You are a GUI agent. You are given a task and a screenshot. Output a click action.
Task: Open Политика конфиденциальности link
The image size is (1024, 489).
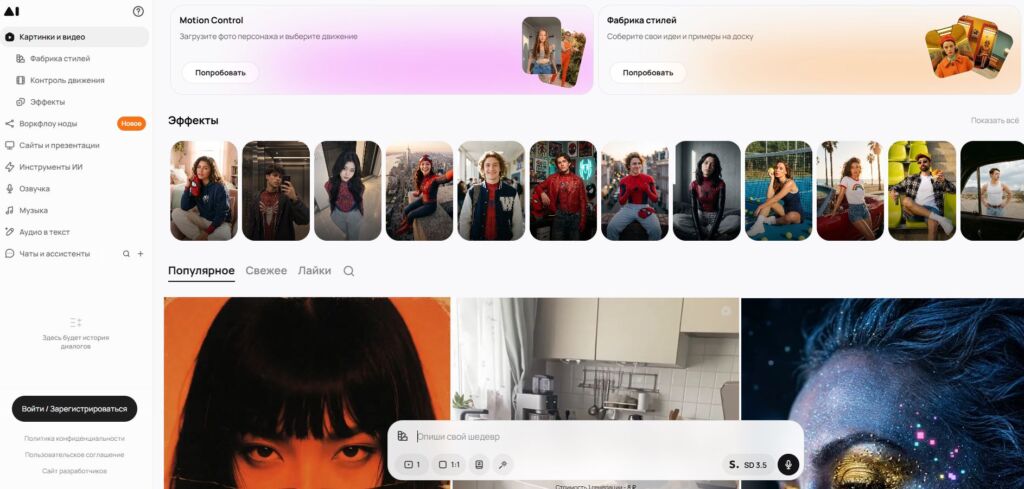pos(74,439)
